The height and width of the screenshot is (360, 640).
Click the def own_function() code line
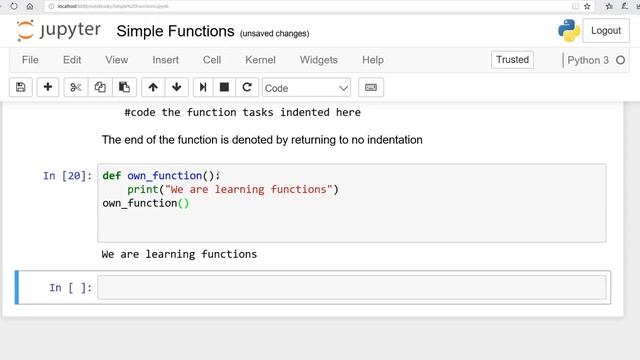click(161, 176)
